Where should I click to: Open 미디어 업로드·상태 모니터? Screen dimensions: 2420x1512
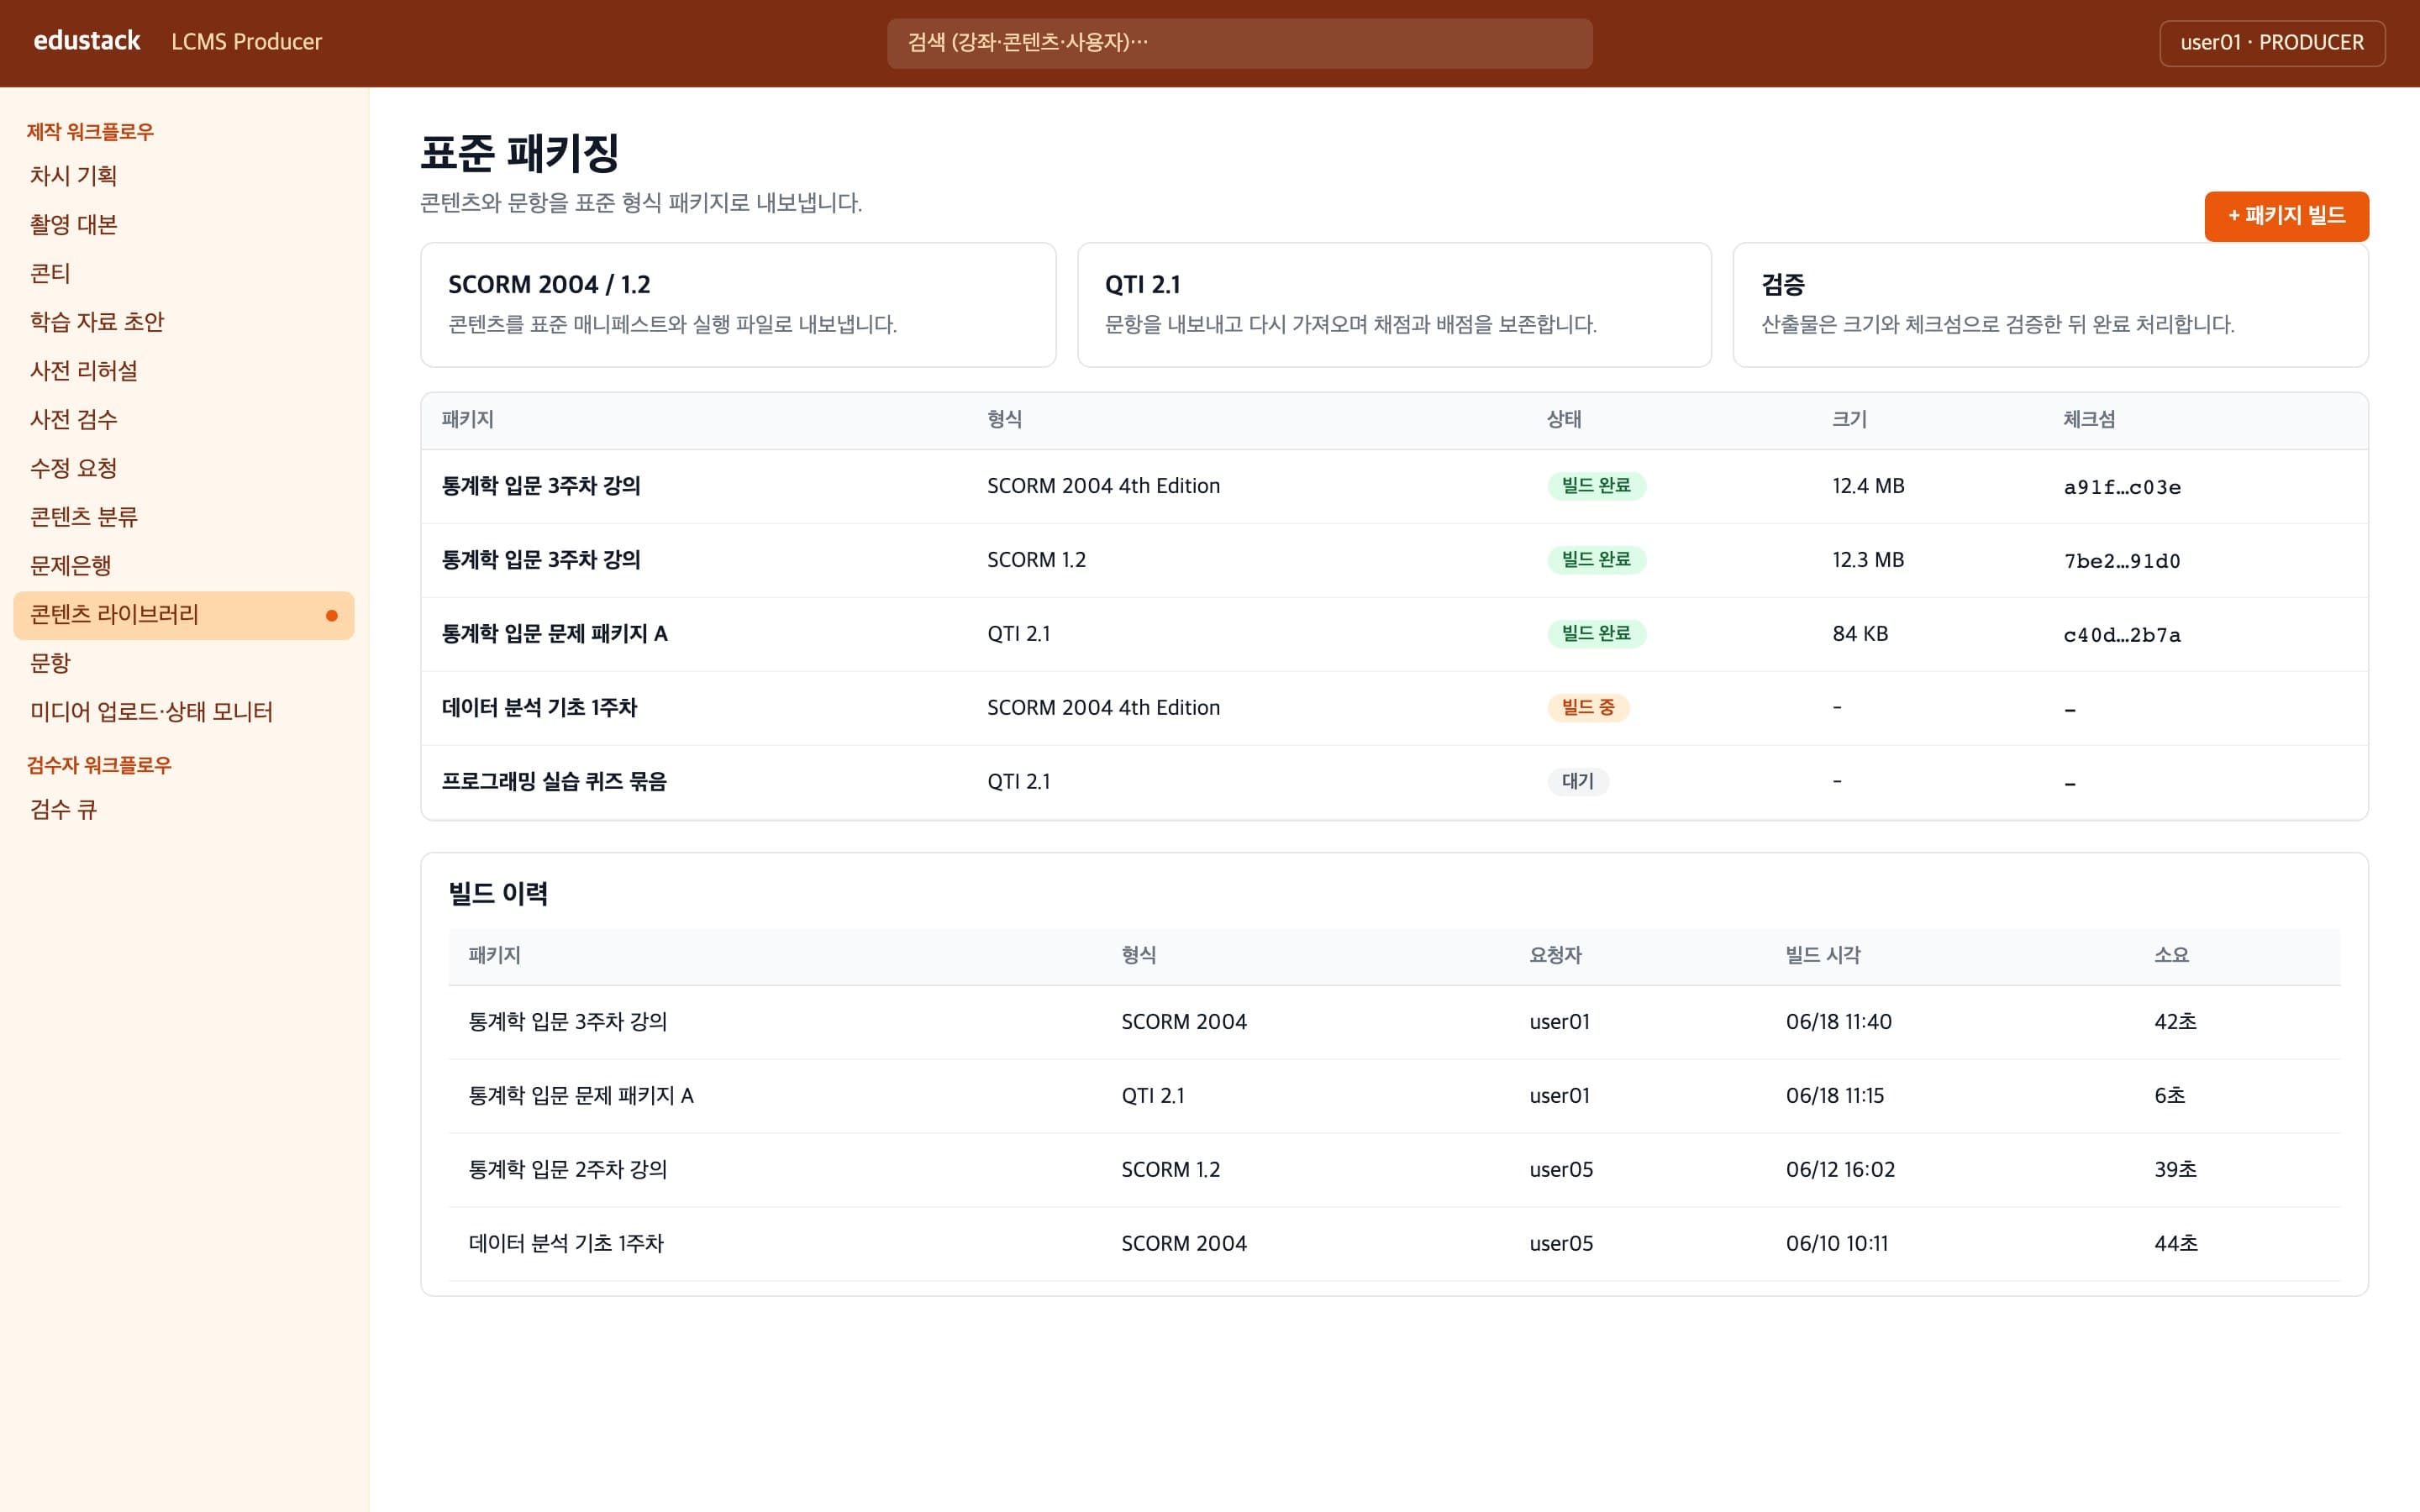pyautogui.click(x=184, y=712)
